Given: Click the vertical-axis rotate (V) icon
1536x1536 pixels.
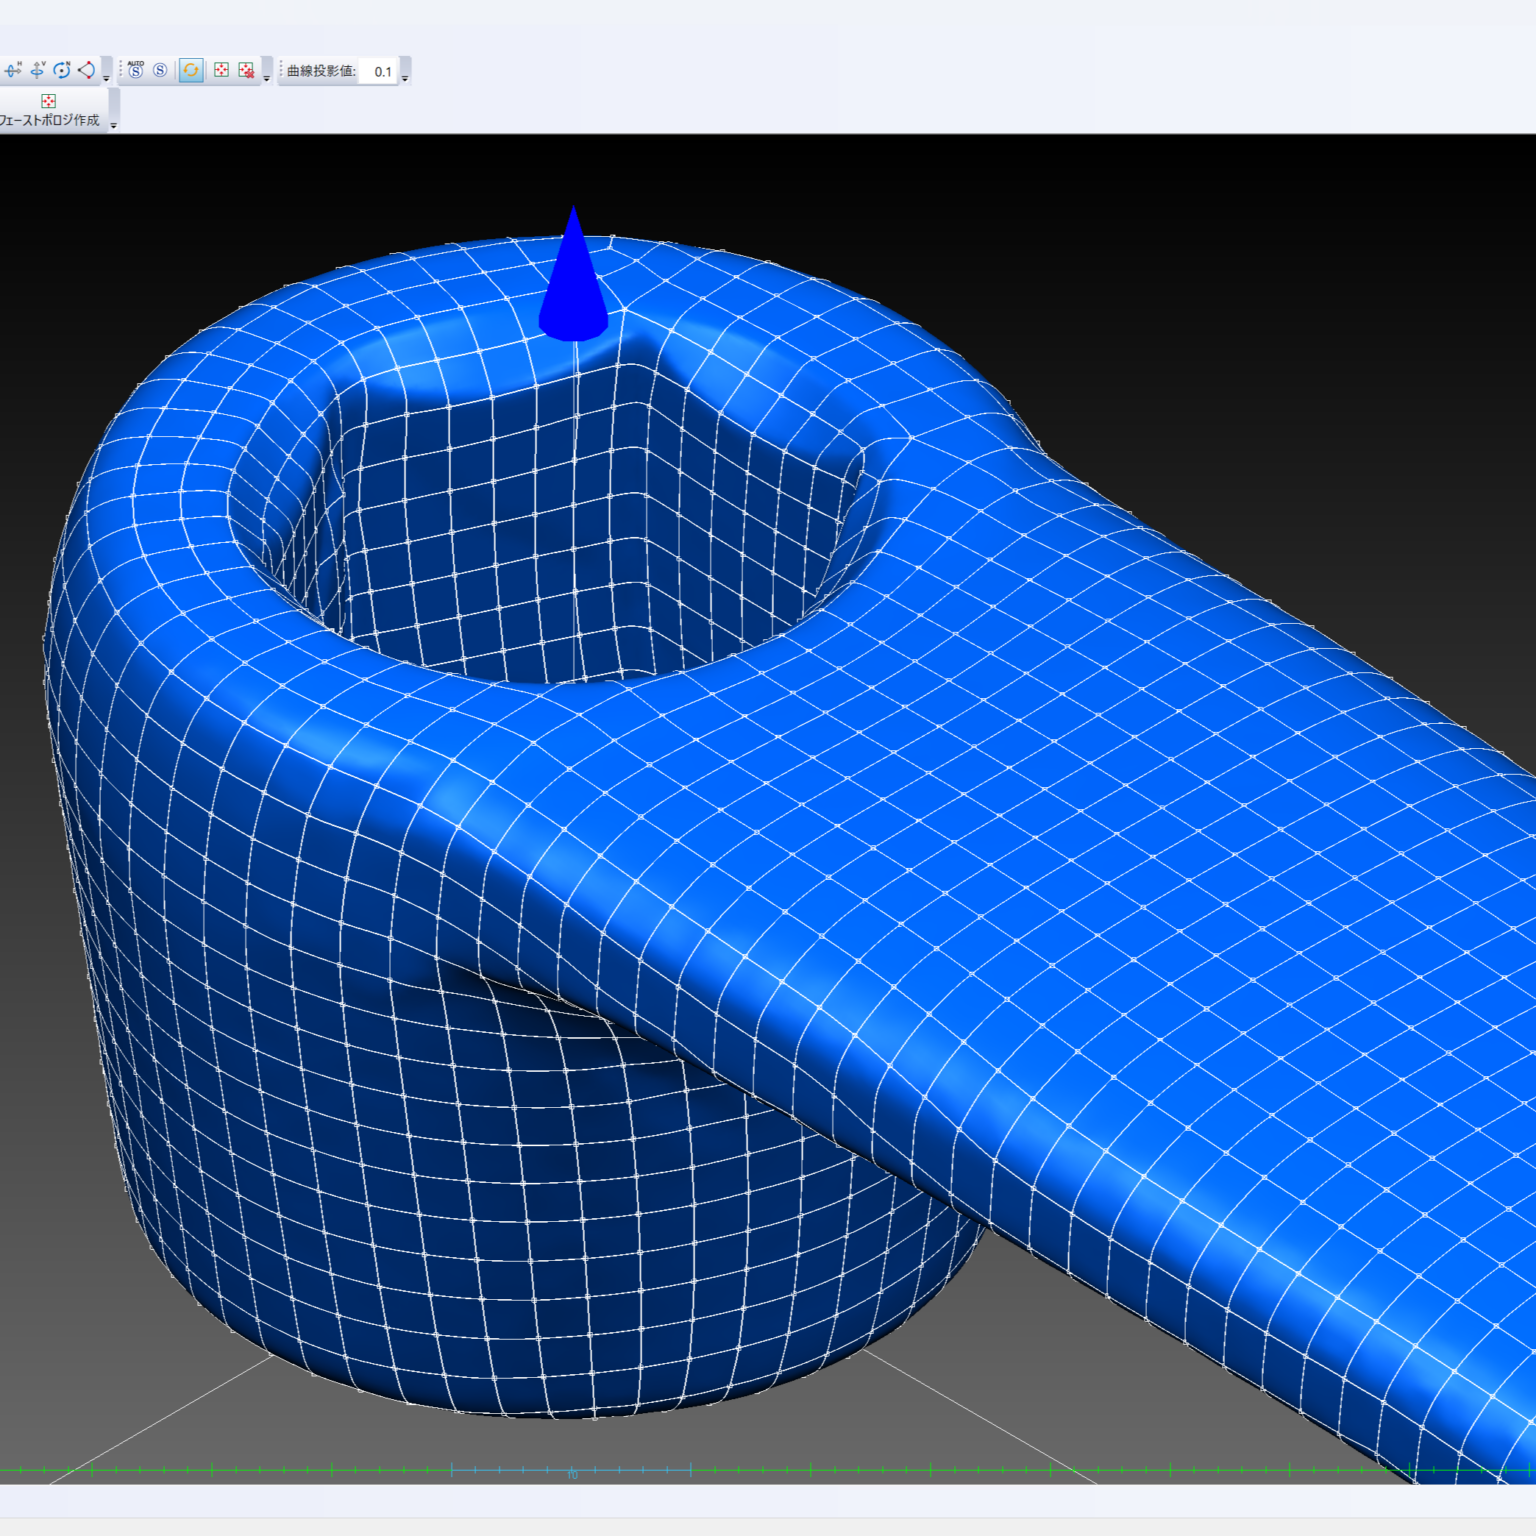Looking at the screenshot, I should point(38,70).
